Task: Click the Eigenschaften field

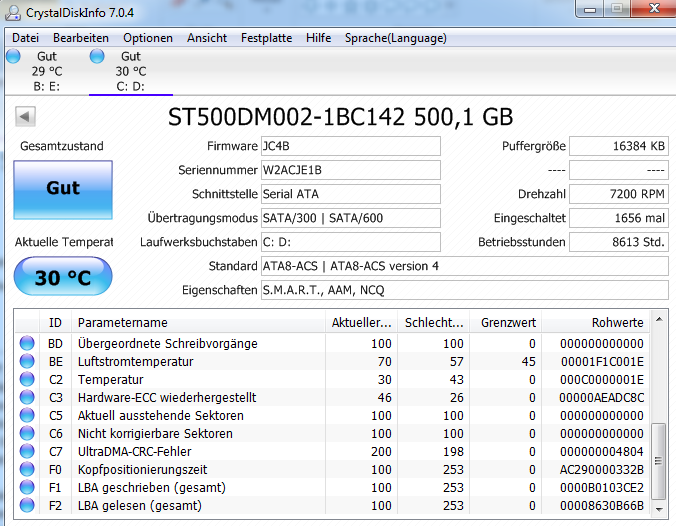Action: pyautogui.click(x=465, y=290)
